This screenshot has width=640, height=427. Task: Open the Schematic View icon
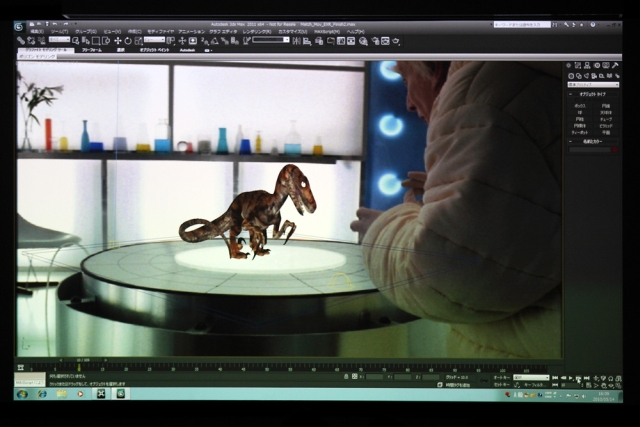pyautogui.click(x=351, y=41)
